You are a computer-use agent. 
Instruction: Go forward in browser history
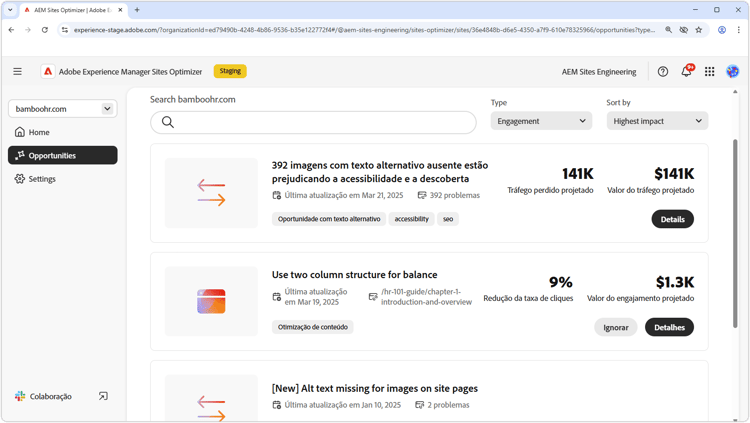(28, 30)
